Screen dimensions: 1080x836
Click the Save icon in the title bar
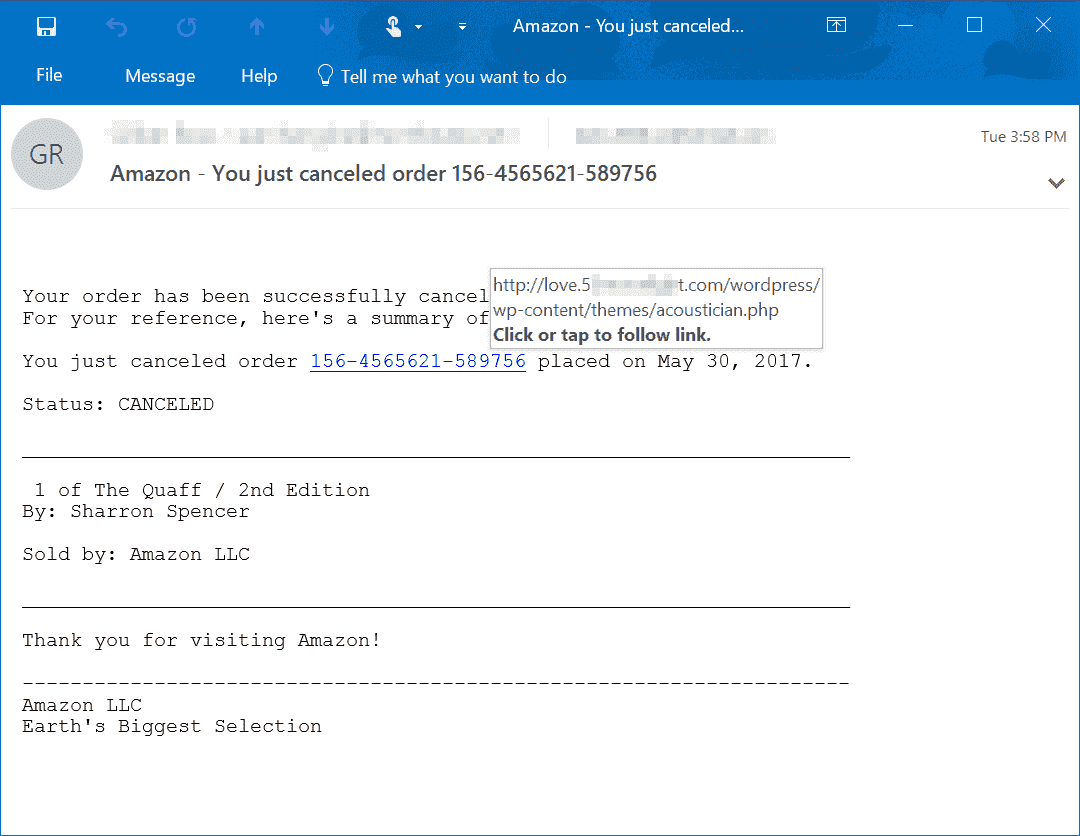coord(46,27)
